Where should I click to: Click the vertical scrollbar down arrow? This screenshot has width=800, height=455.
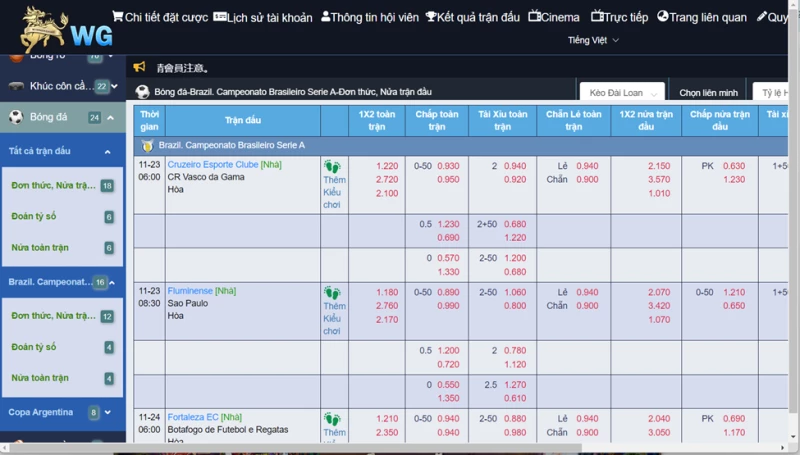(793, 437)
